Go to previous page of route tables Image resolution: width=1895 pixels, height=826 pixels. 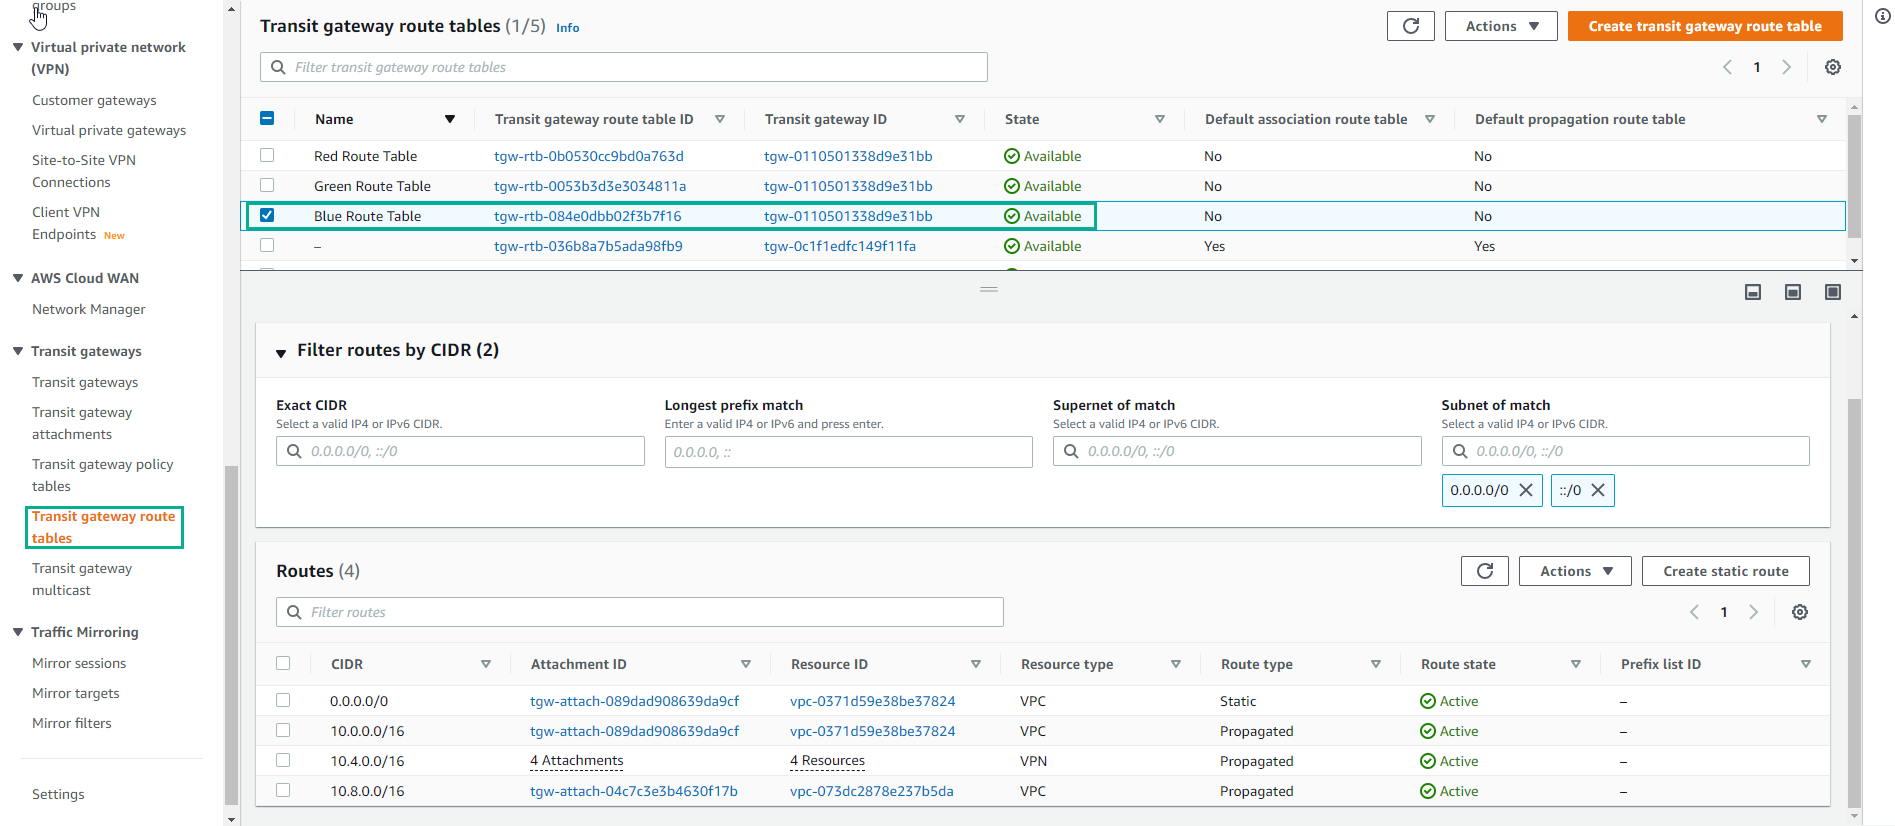(x=1727, y=67)
